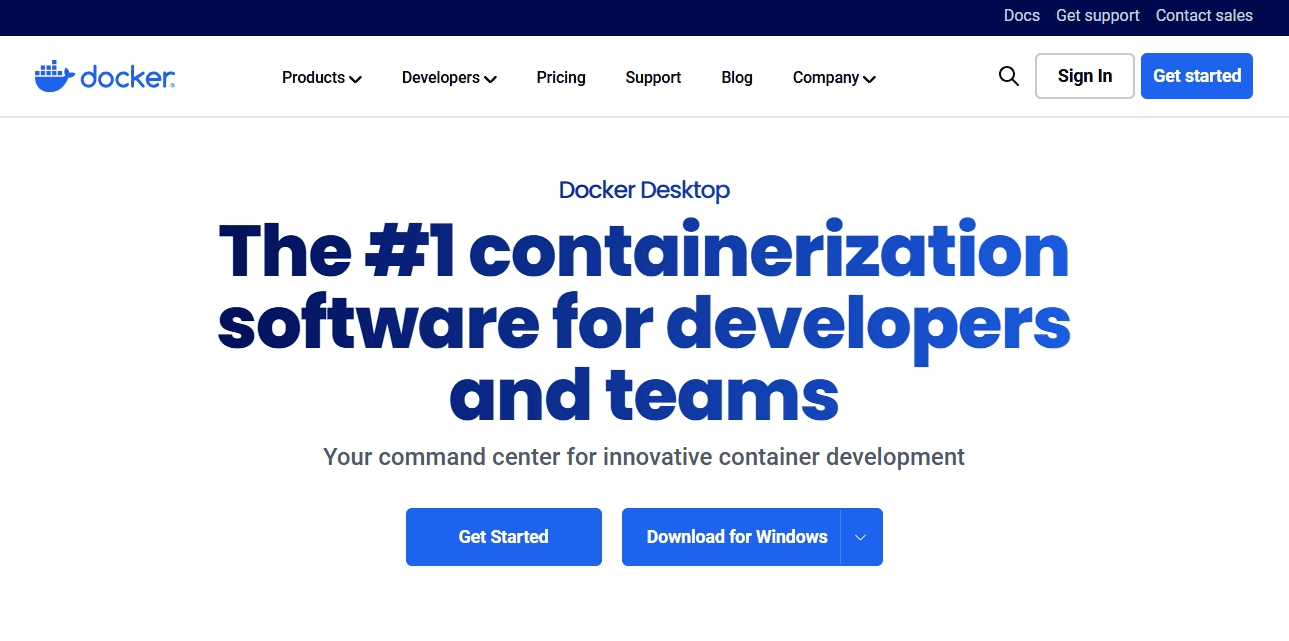Click the hero Get Started button
Viewport: 1289px width, 641px height.
coord(504,537)
